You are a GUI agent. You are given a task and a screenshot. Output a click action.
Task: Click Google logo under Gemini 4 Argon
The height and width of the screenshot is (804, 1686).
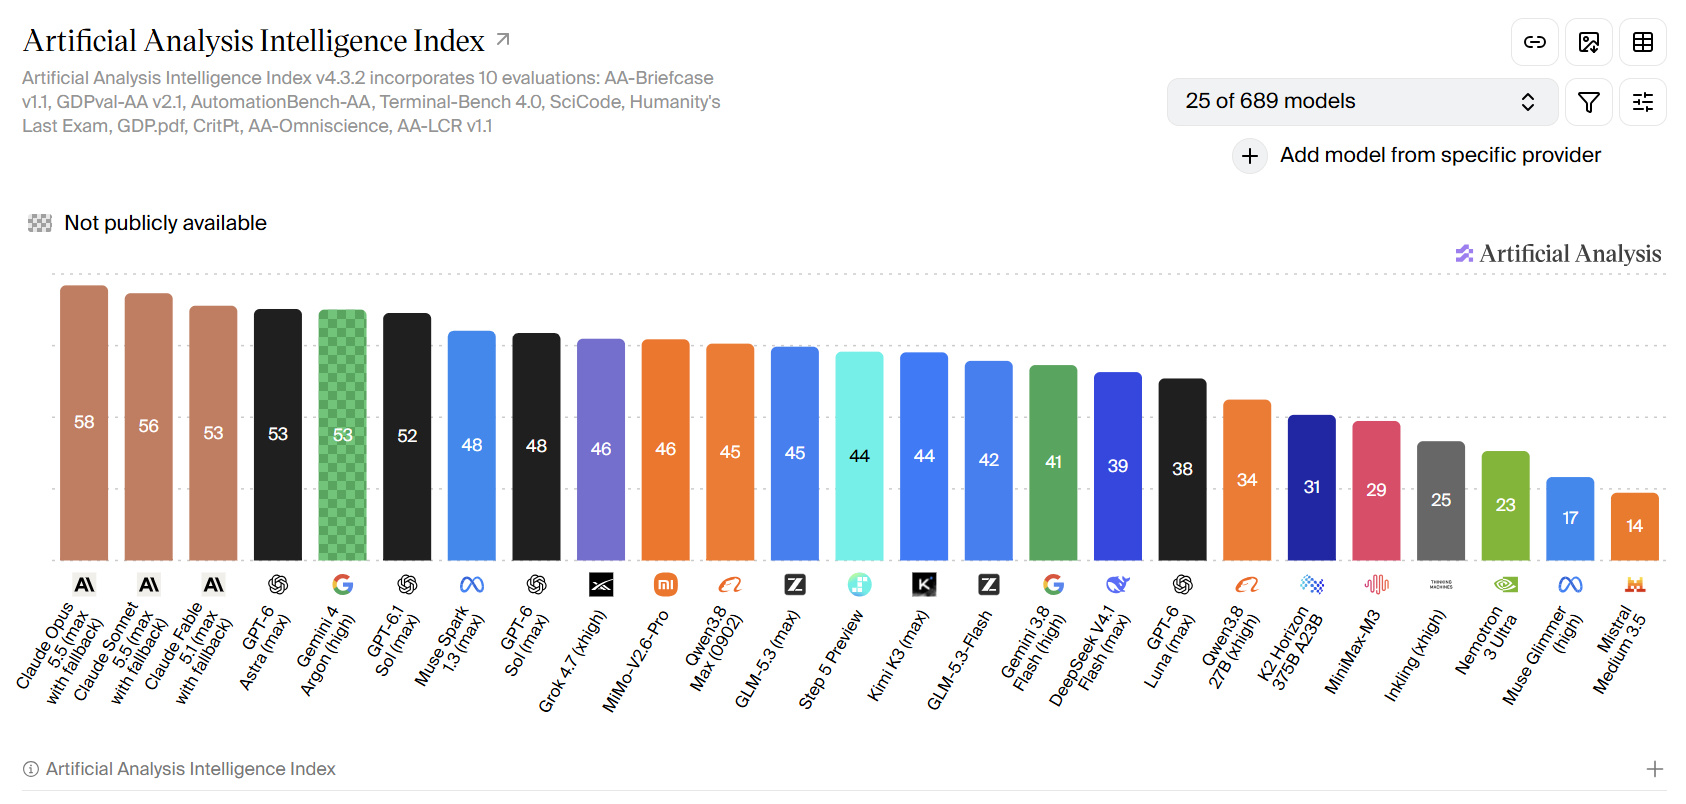point(343,584)
